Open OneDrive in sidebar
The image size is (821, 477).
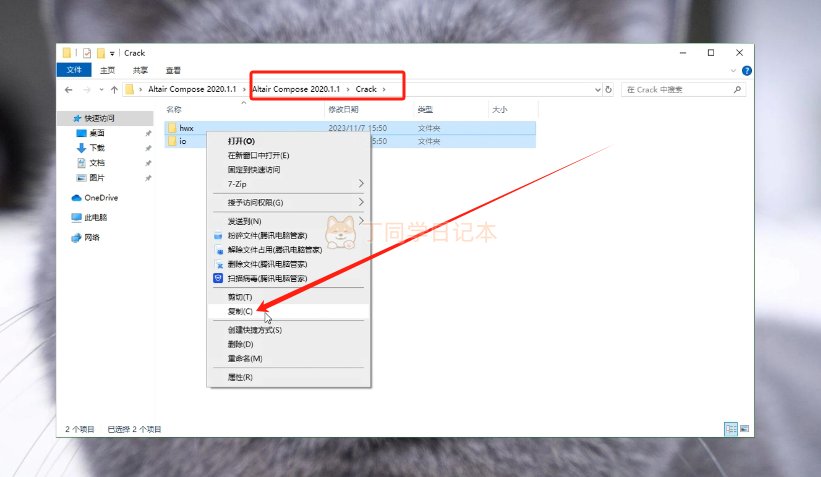[101, 198]
